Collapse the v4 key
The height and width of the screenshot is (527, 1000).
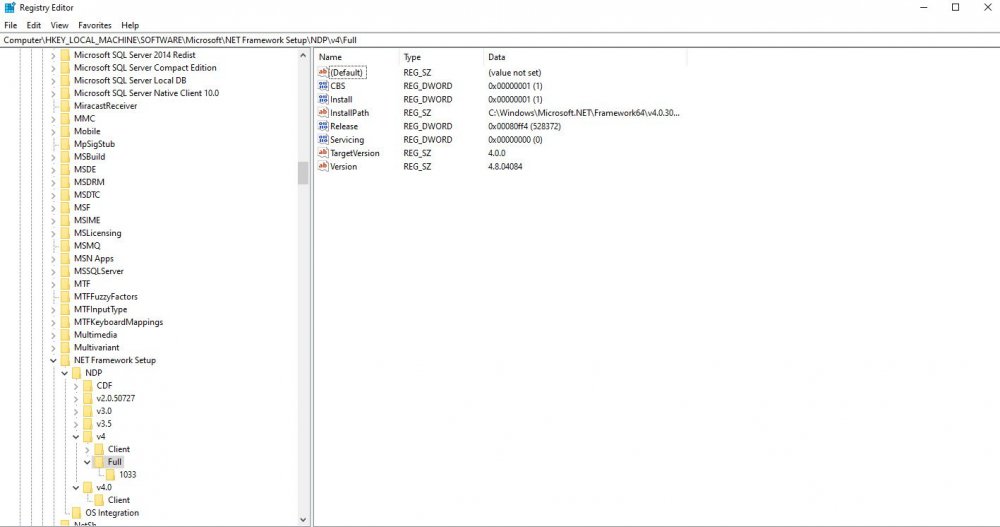coord(76,437)
